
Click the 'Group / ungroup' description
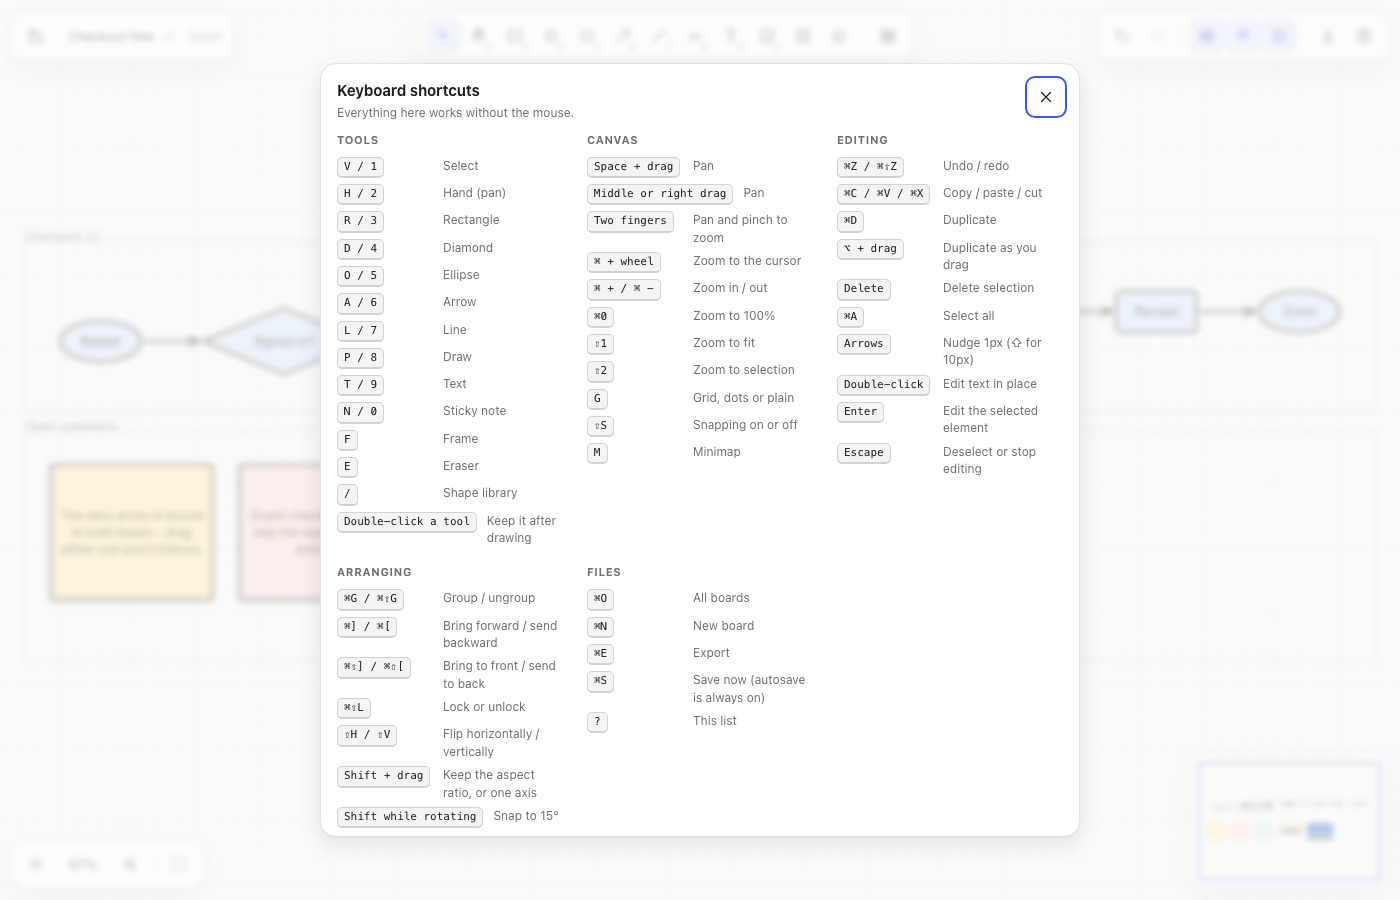[x=489, y=598]
